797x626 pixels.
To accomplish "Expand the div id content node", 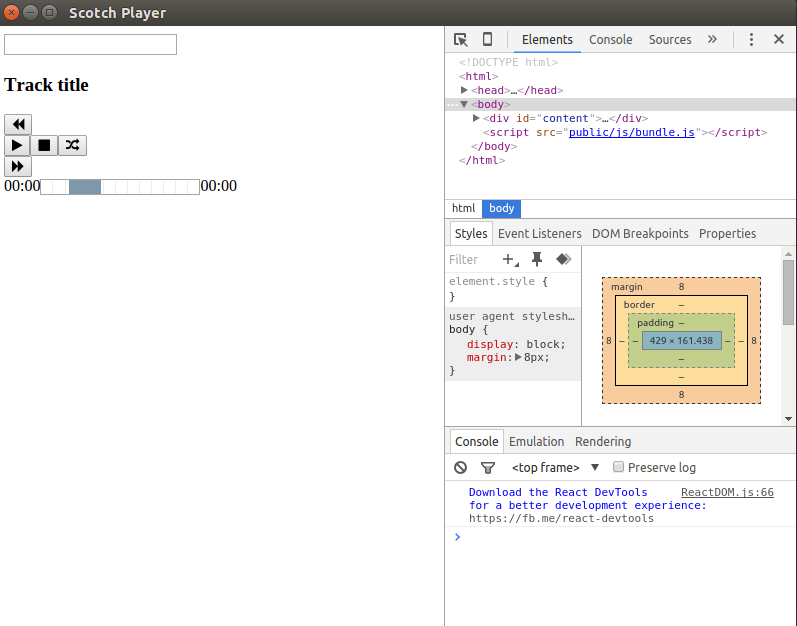I will [476, 118].
